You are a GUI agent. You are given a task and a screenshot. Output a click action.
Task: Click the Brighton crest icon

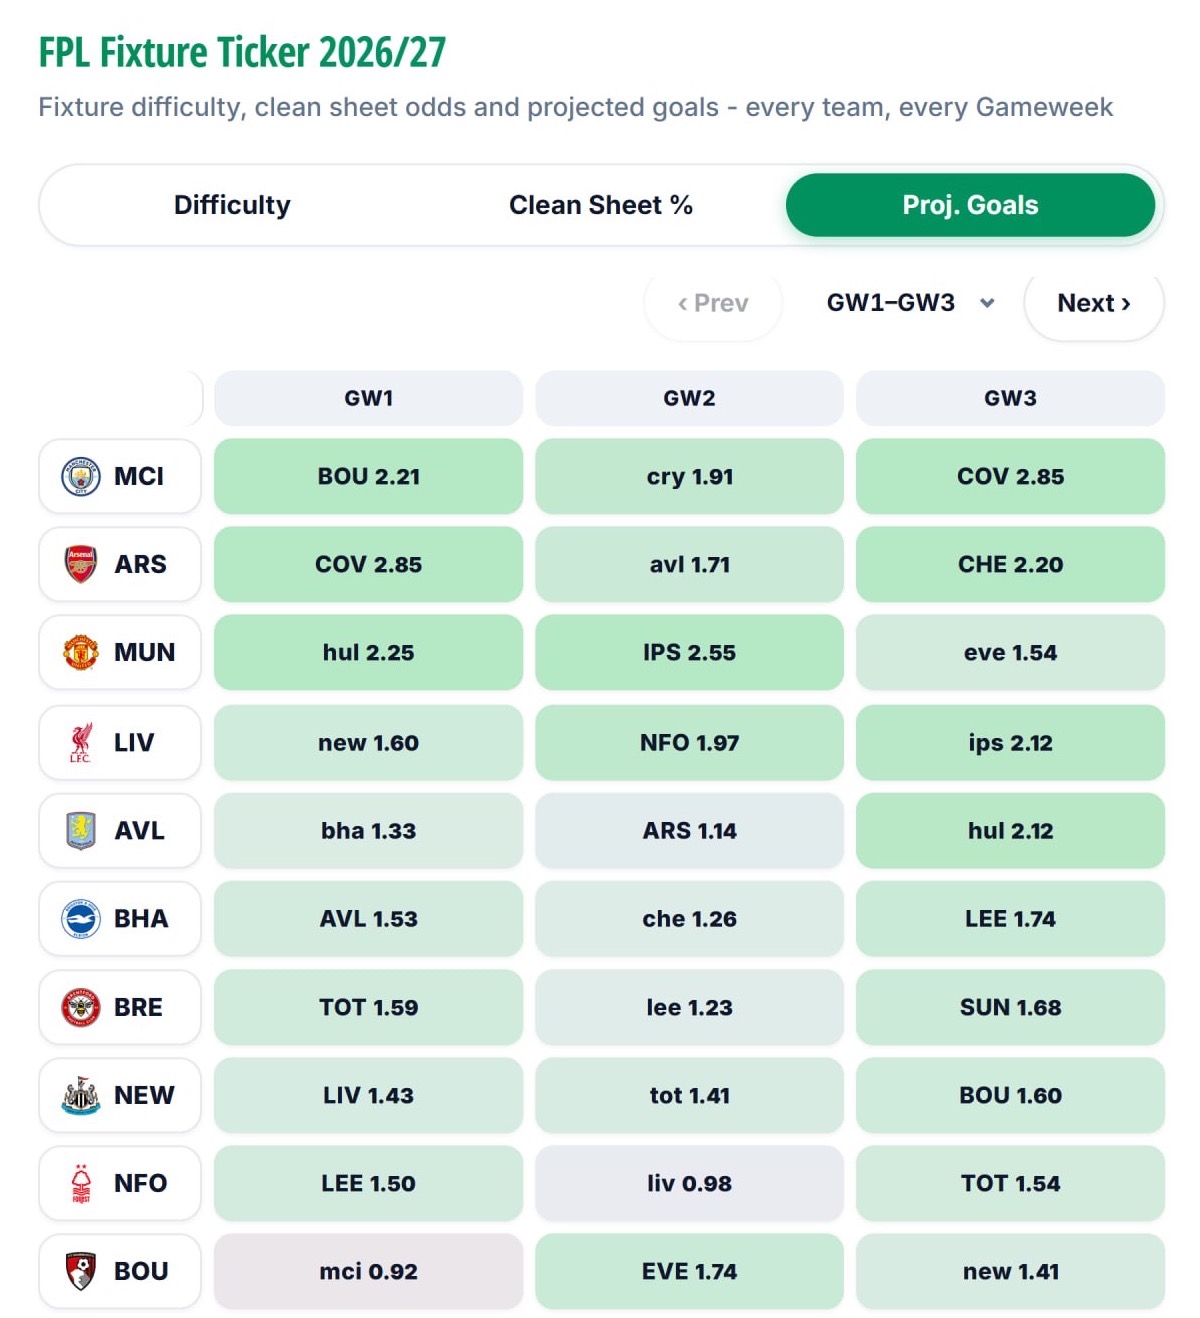[81, 919]
